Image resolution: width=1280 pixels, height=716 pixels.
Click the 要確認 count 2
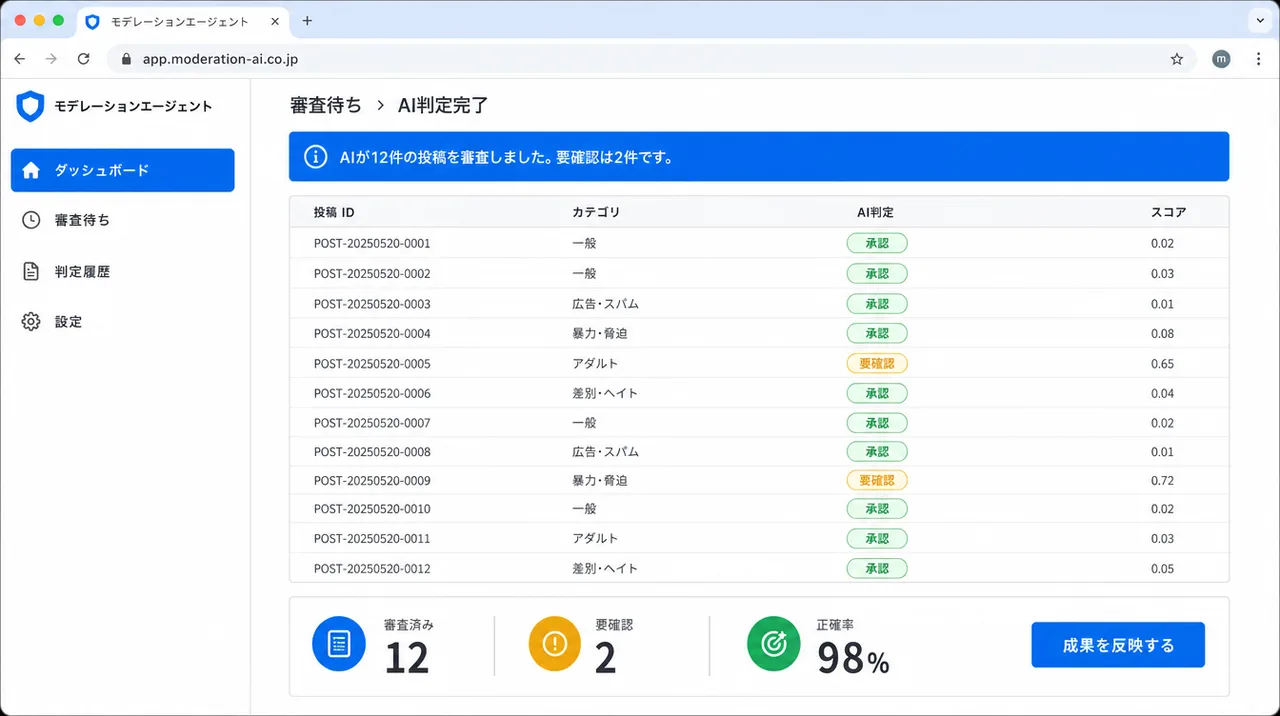tap(605, 658)
